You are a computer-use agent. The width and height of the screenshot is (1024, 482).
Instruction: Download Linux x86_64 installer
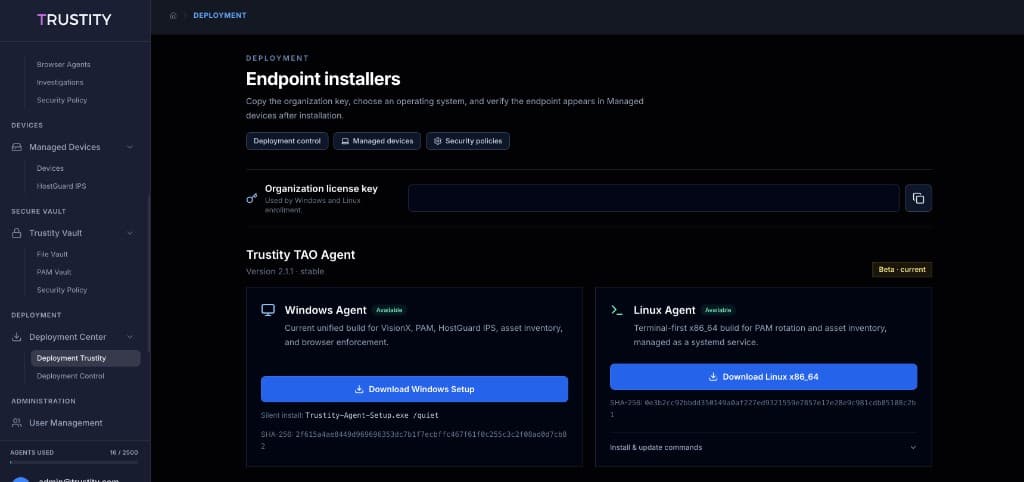pyautogui.click(x=763, y=377)
